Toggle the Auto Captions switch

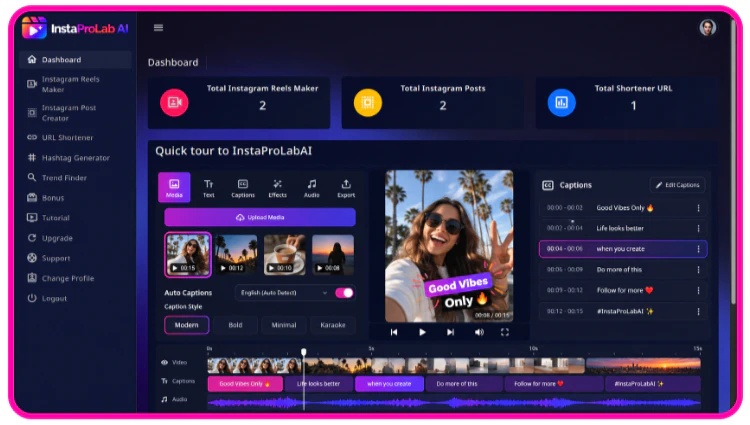pyautogui.click(x=344, y=293)
